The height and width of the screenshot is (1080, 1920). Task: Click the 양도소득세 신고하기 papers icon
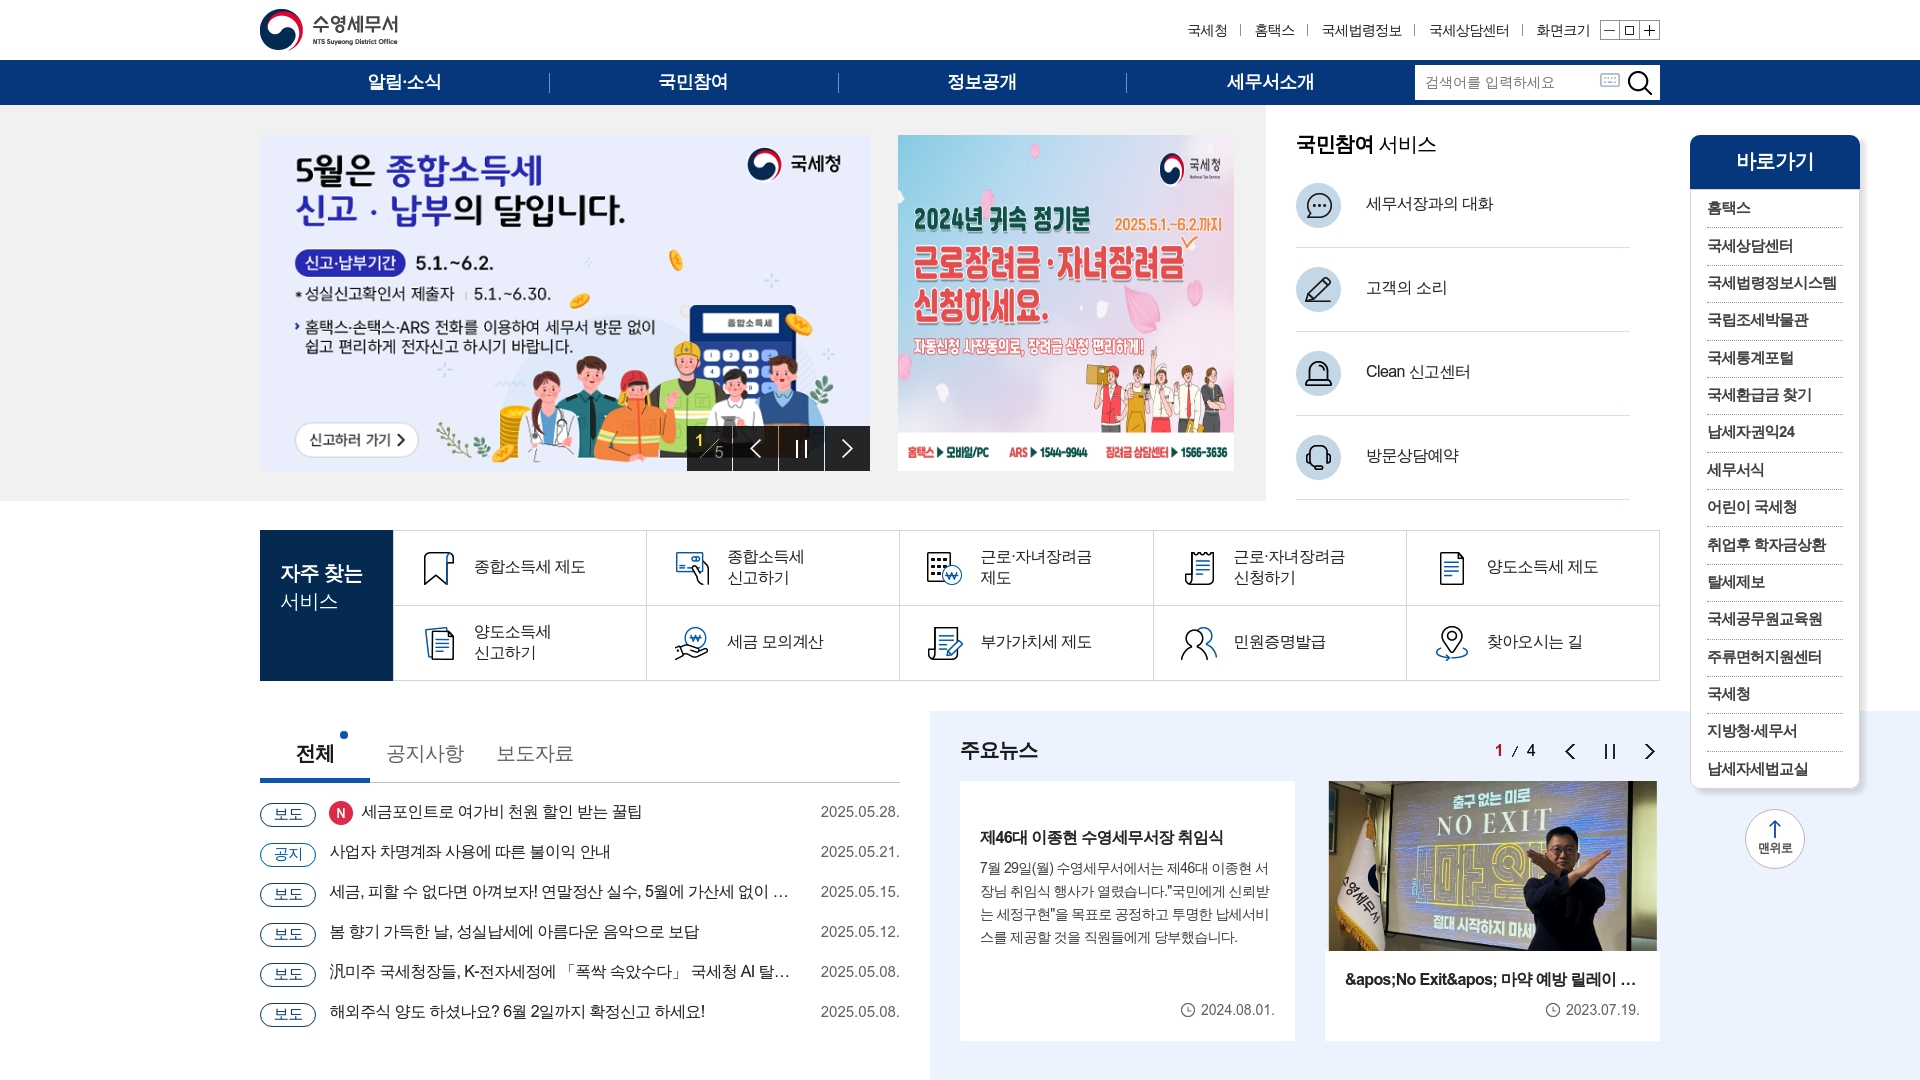pyautogui.click(x=439, y=643)
